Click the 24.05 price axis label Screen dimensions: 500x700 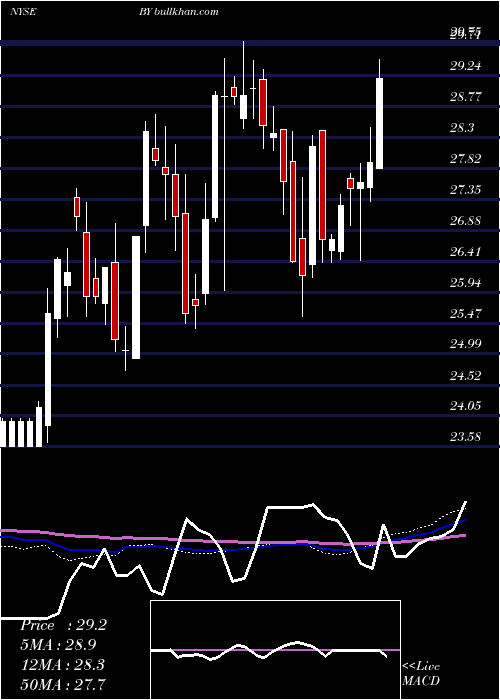pyautogui.click(x=466, y=406)
